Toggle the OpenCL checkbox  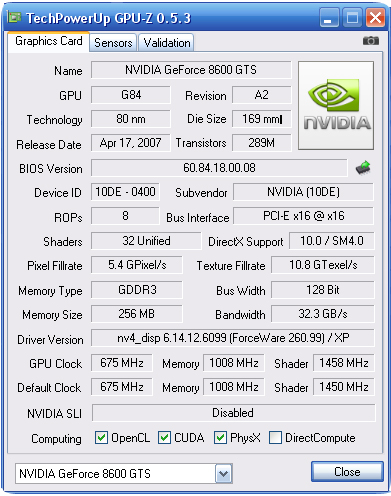tap(101, 438)
